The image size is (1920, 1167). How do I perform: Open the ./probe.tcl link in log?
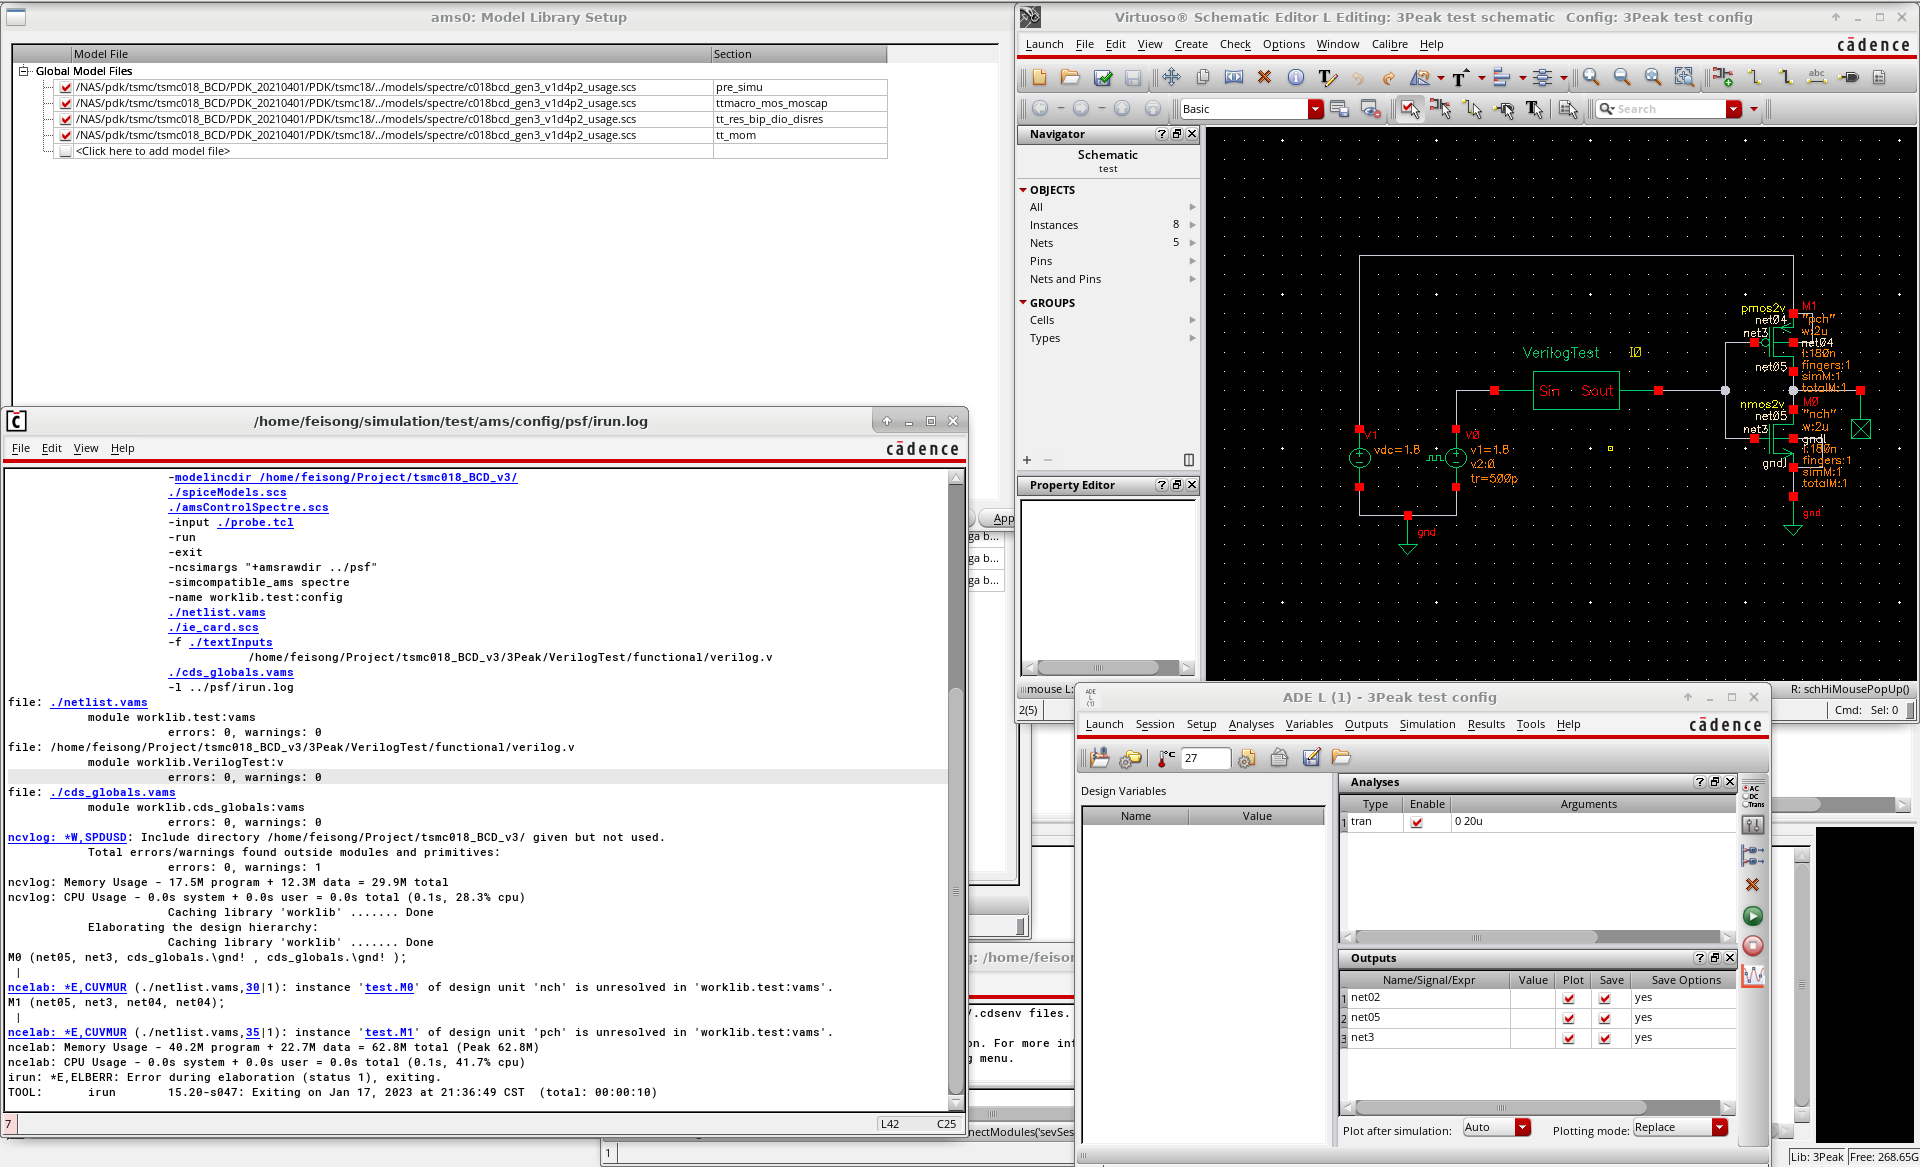pos(255,523)
